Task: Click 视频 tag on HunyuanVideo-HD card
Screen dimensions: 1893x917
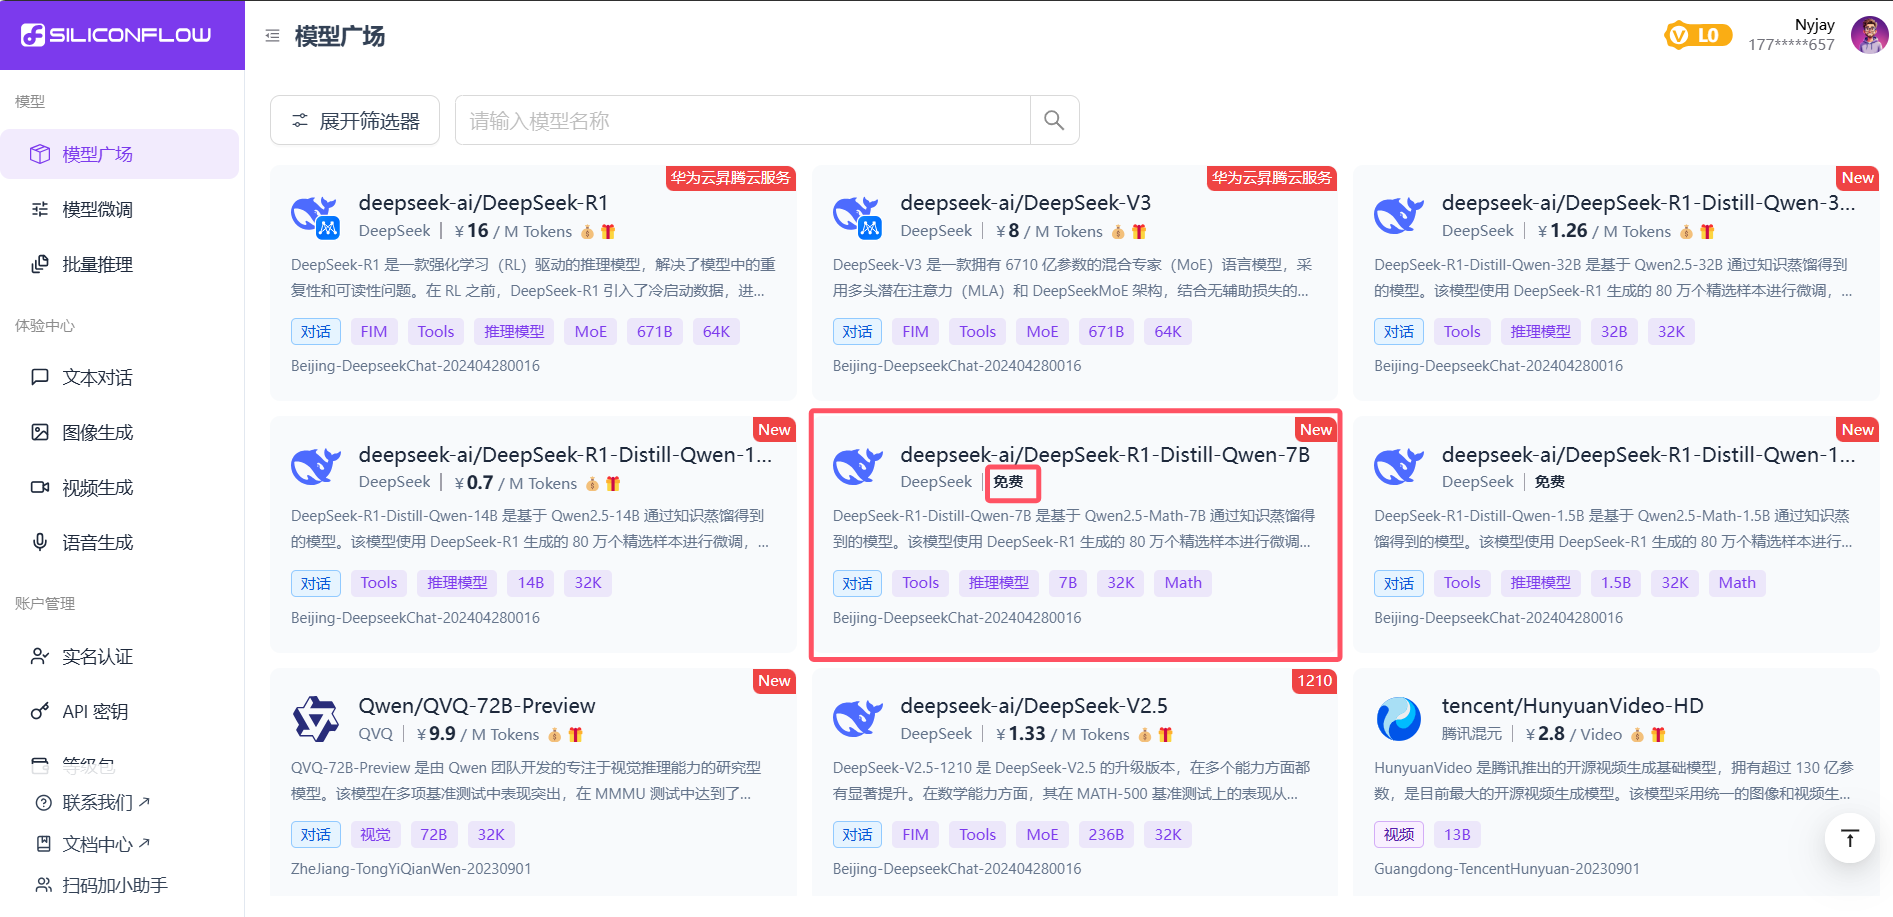Action: pos(1399,835)
